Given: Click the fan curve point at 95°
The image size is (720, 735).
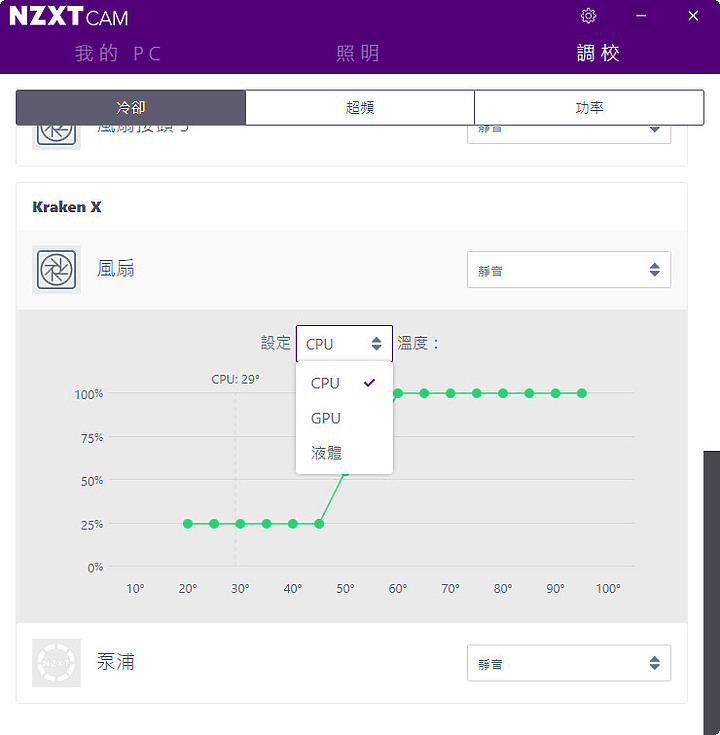Looking at the screenshot, I should click(581, 393).
